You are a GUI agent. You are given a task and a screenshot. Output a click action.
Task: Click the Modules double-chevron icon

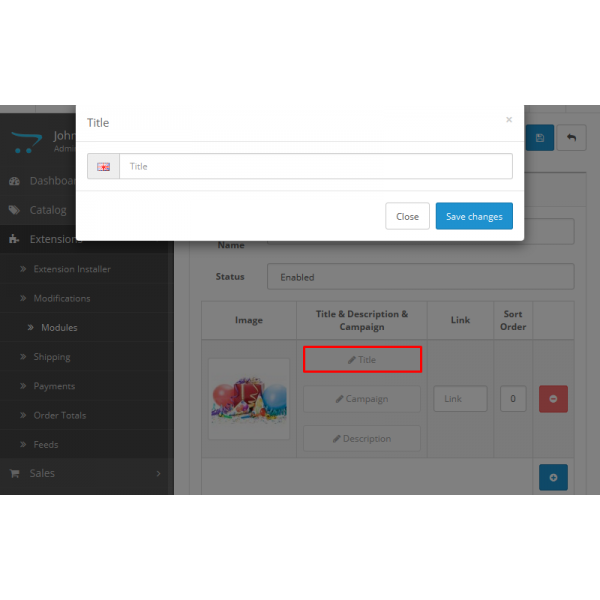[x=31, y=328]
